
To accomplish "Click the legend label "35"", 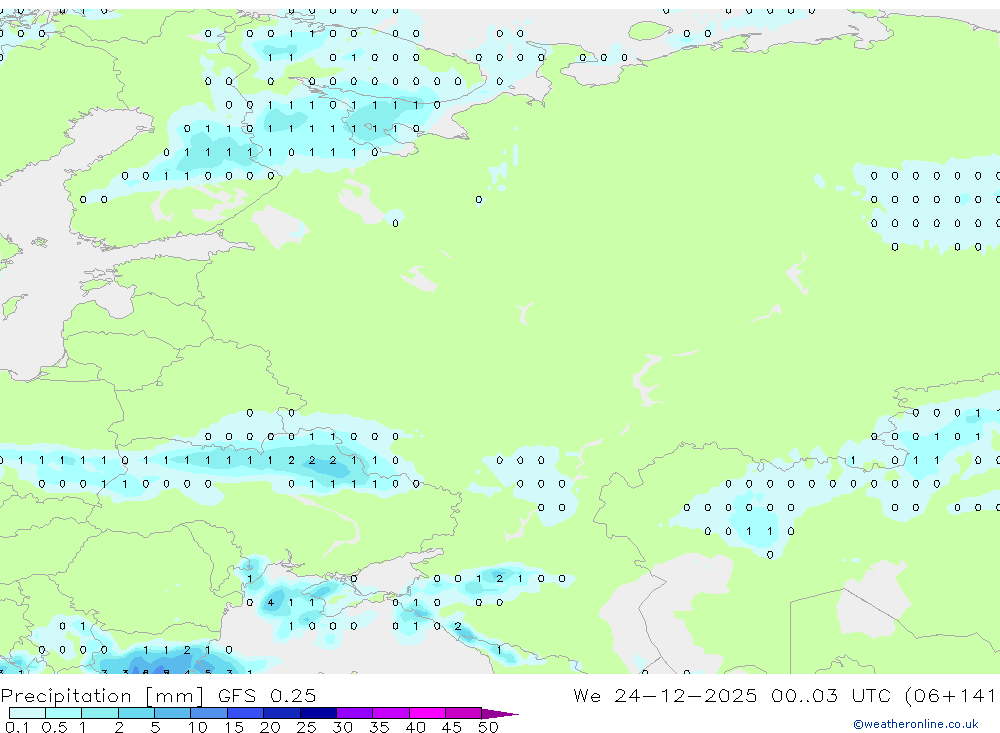I will point(379,727).
